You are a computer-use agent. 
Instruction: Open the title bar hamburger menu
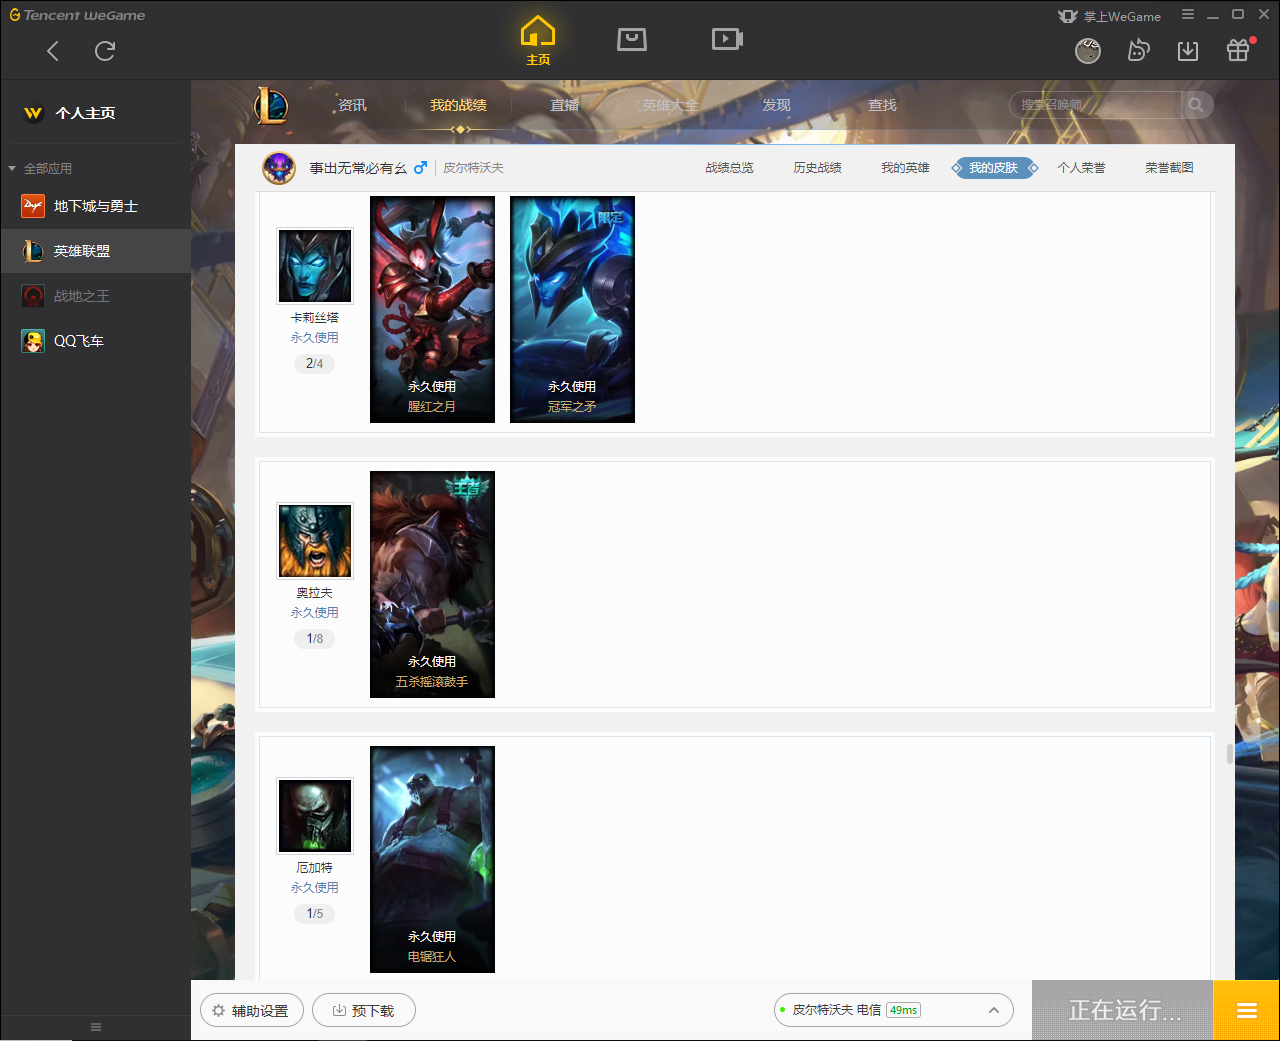[x=1188, y=14]
